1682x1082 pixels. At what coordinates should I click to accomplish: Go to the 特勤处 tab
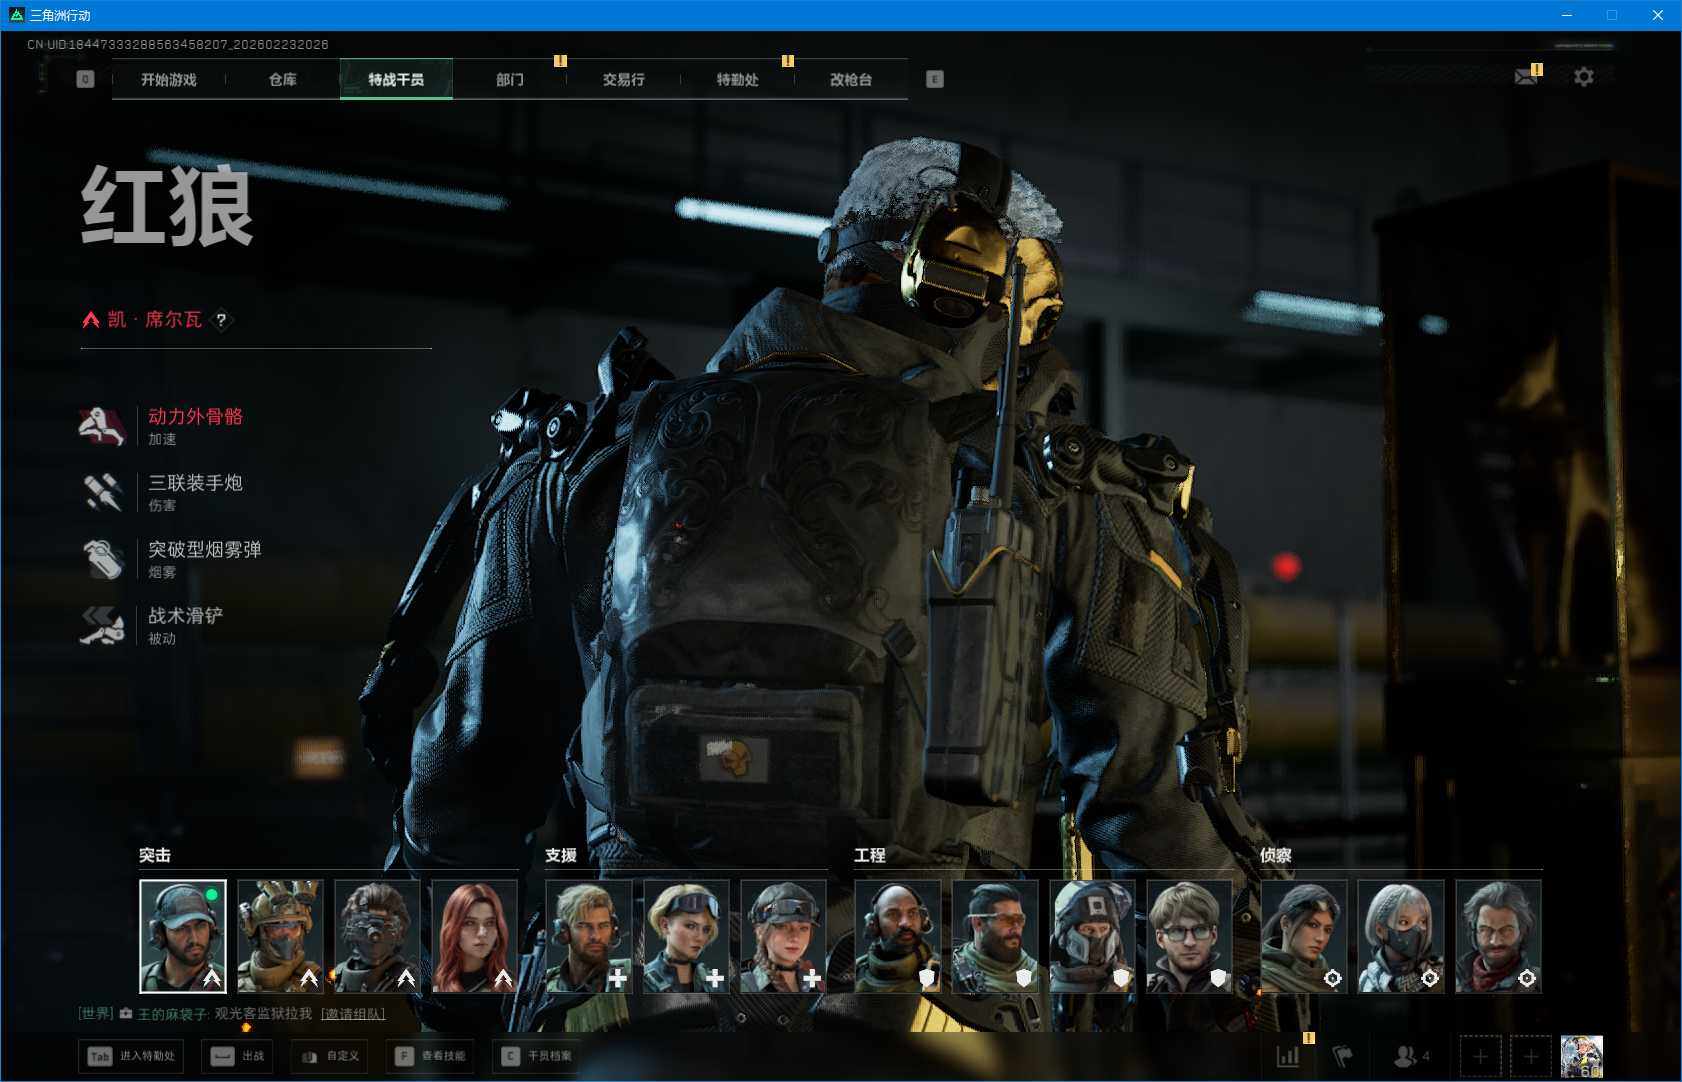pos(738,79)
